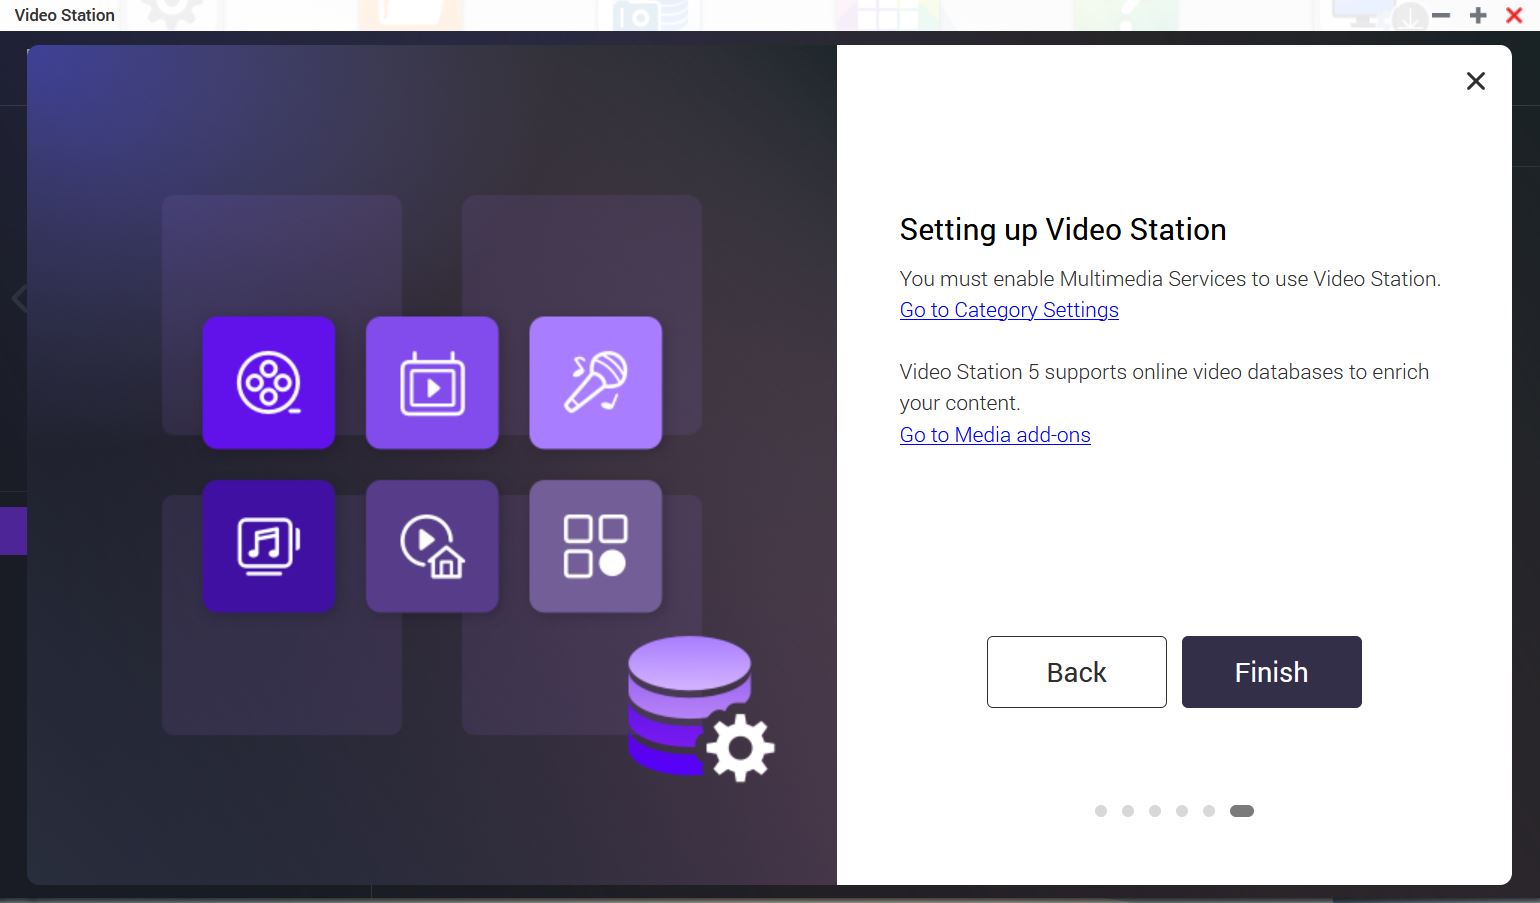This screenshot has height=903, width=1540.
Task: Select the current sixth page indicator
Action: (1242, 811)
